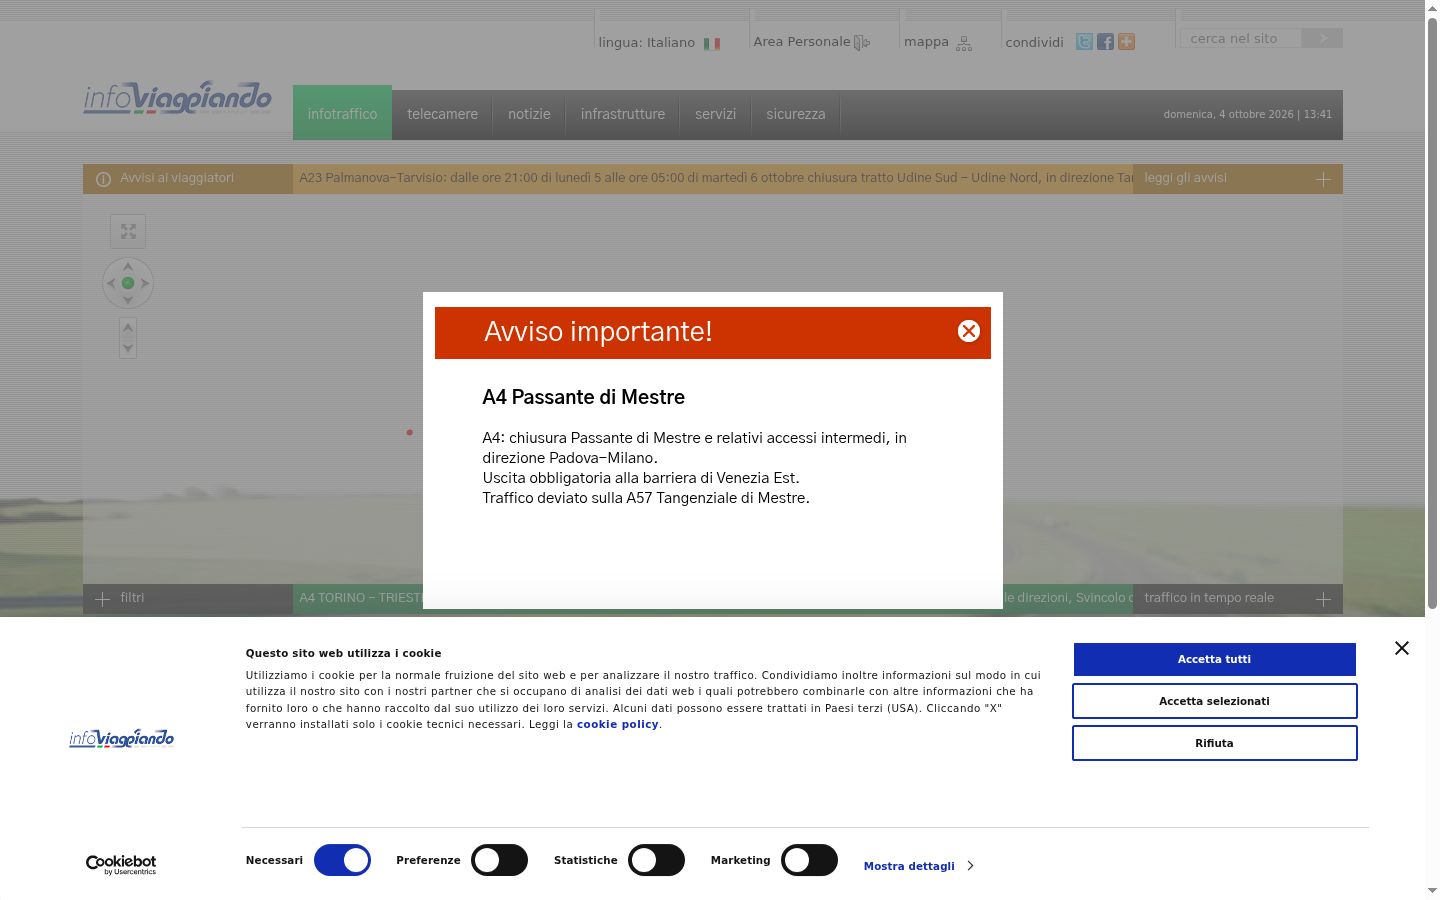Click the Rifiuta button
This screenshot has width=1440, height=900.
1214,743
